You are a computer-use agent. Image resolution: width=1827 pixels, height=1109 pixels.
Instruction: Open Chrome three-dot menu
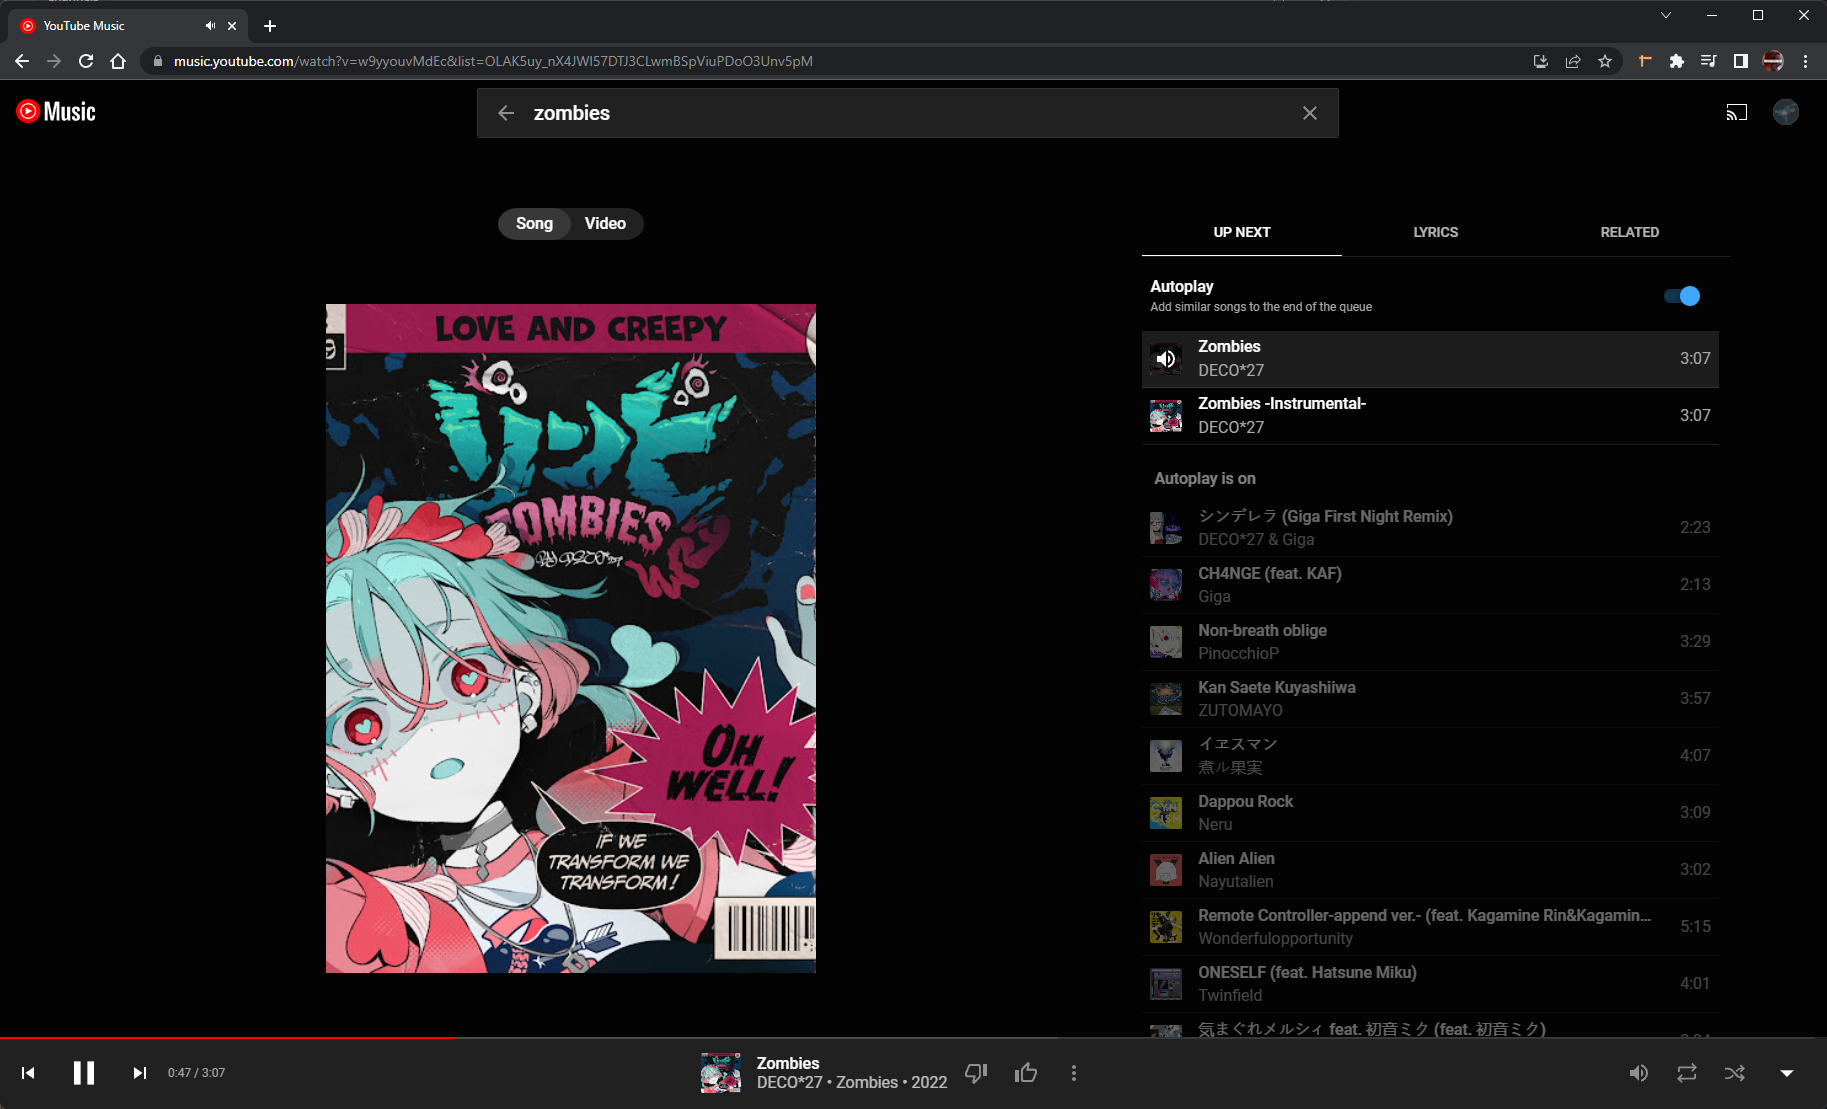(1805, 61)
